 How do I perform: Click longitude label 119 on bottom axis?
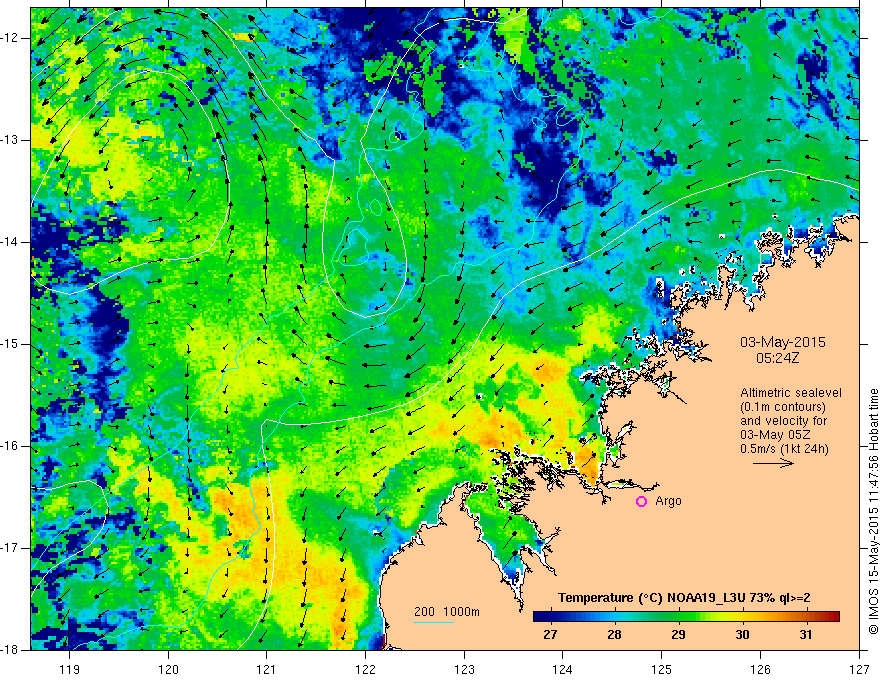coord(70,669)
